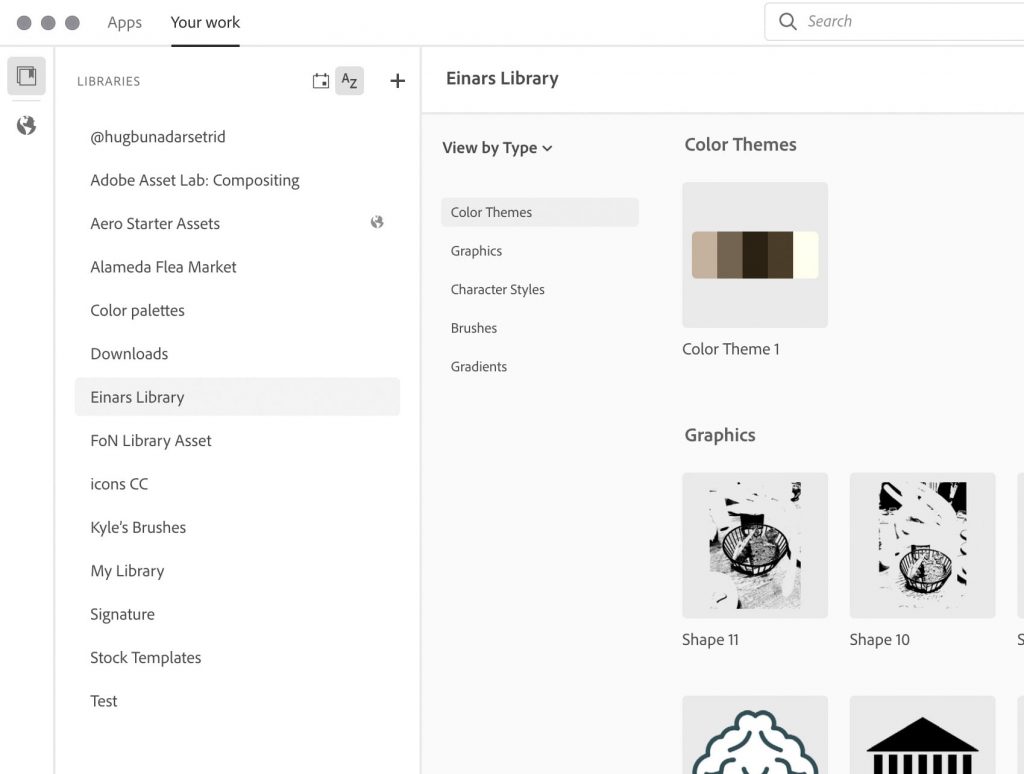
Task: Click the search magnifier icon
Action: point(788,22)
